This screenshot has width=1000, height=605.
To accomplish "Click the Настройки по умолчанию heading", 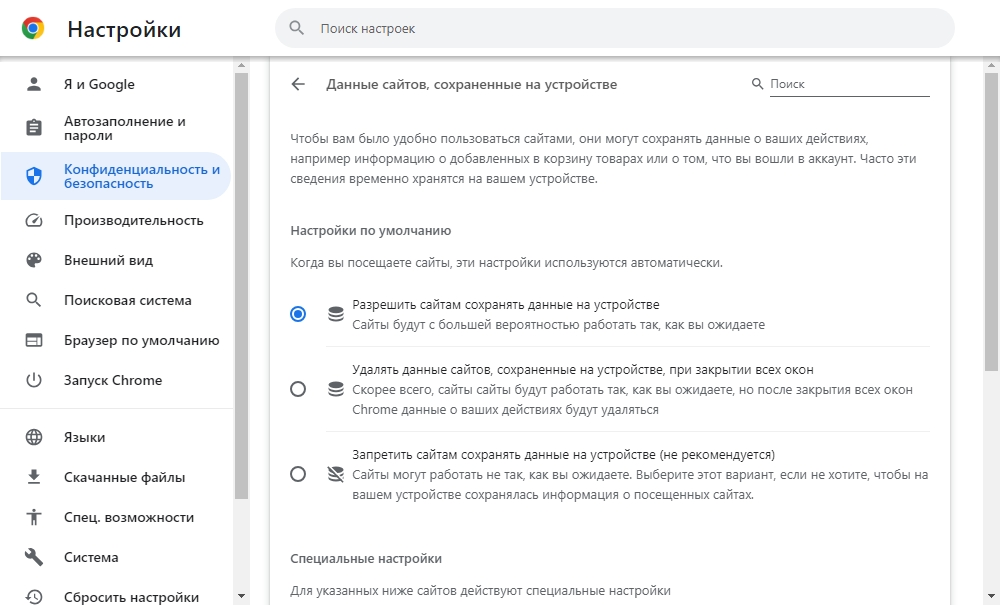I will click(x=371, y=231).
